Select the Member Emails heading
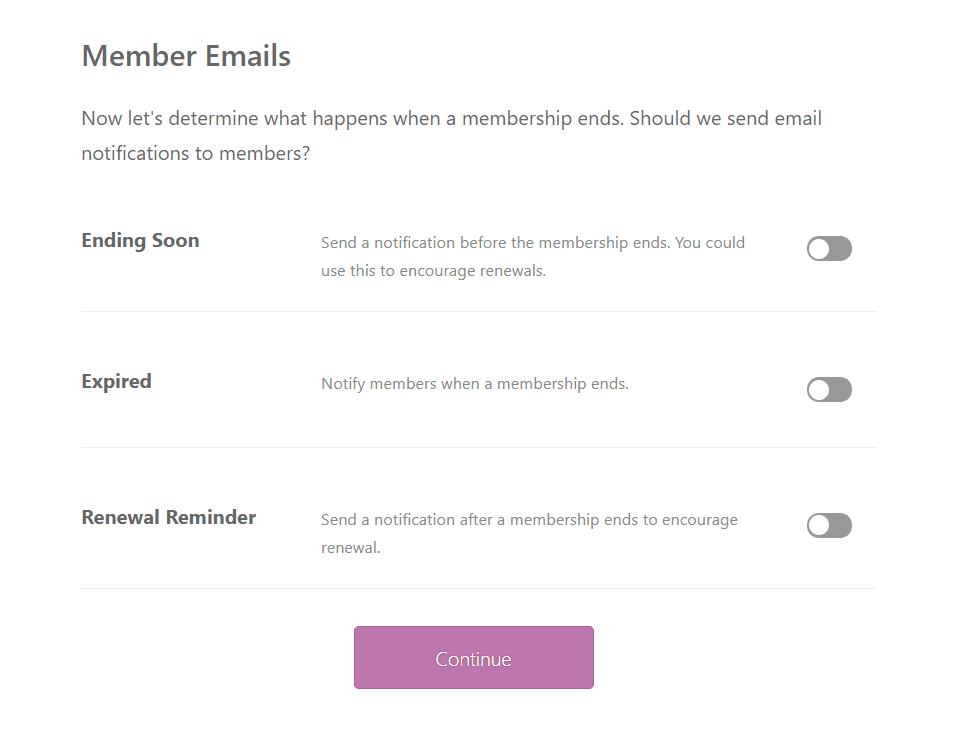Screen dimensions: 960x730 tap(186, 56)
